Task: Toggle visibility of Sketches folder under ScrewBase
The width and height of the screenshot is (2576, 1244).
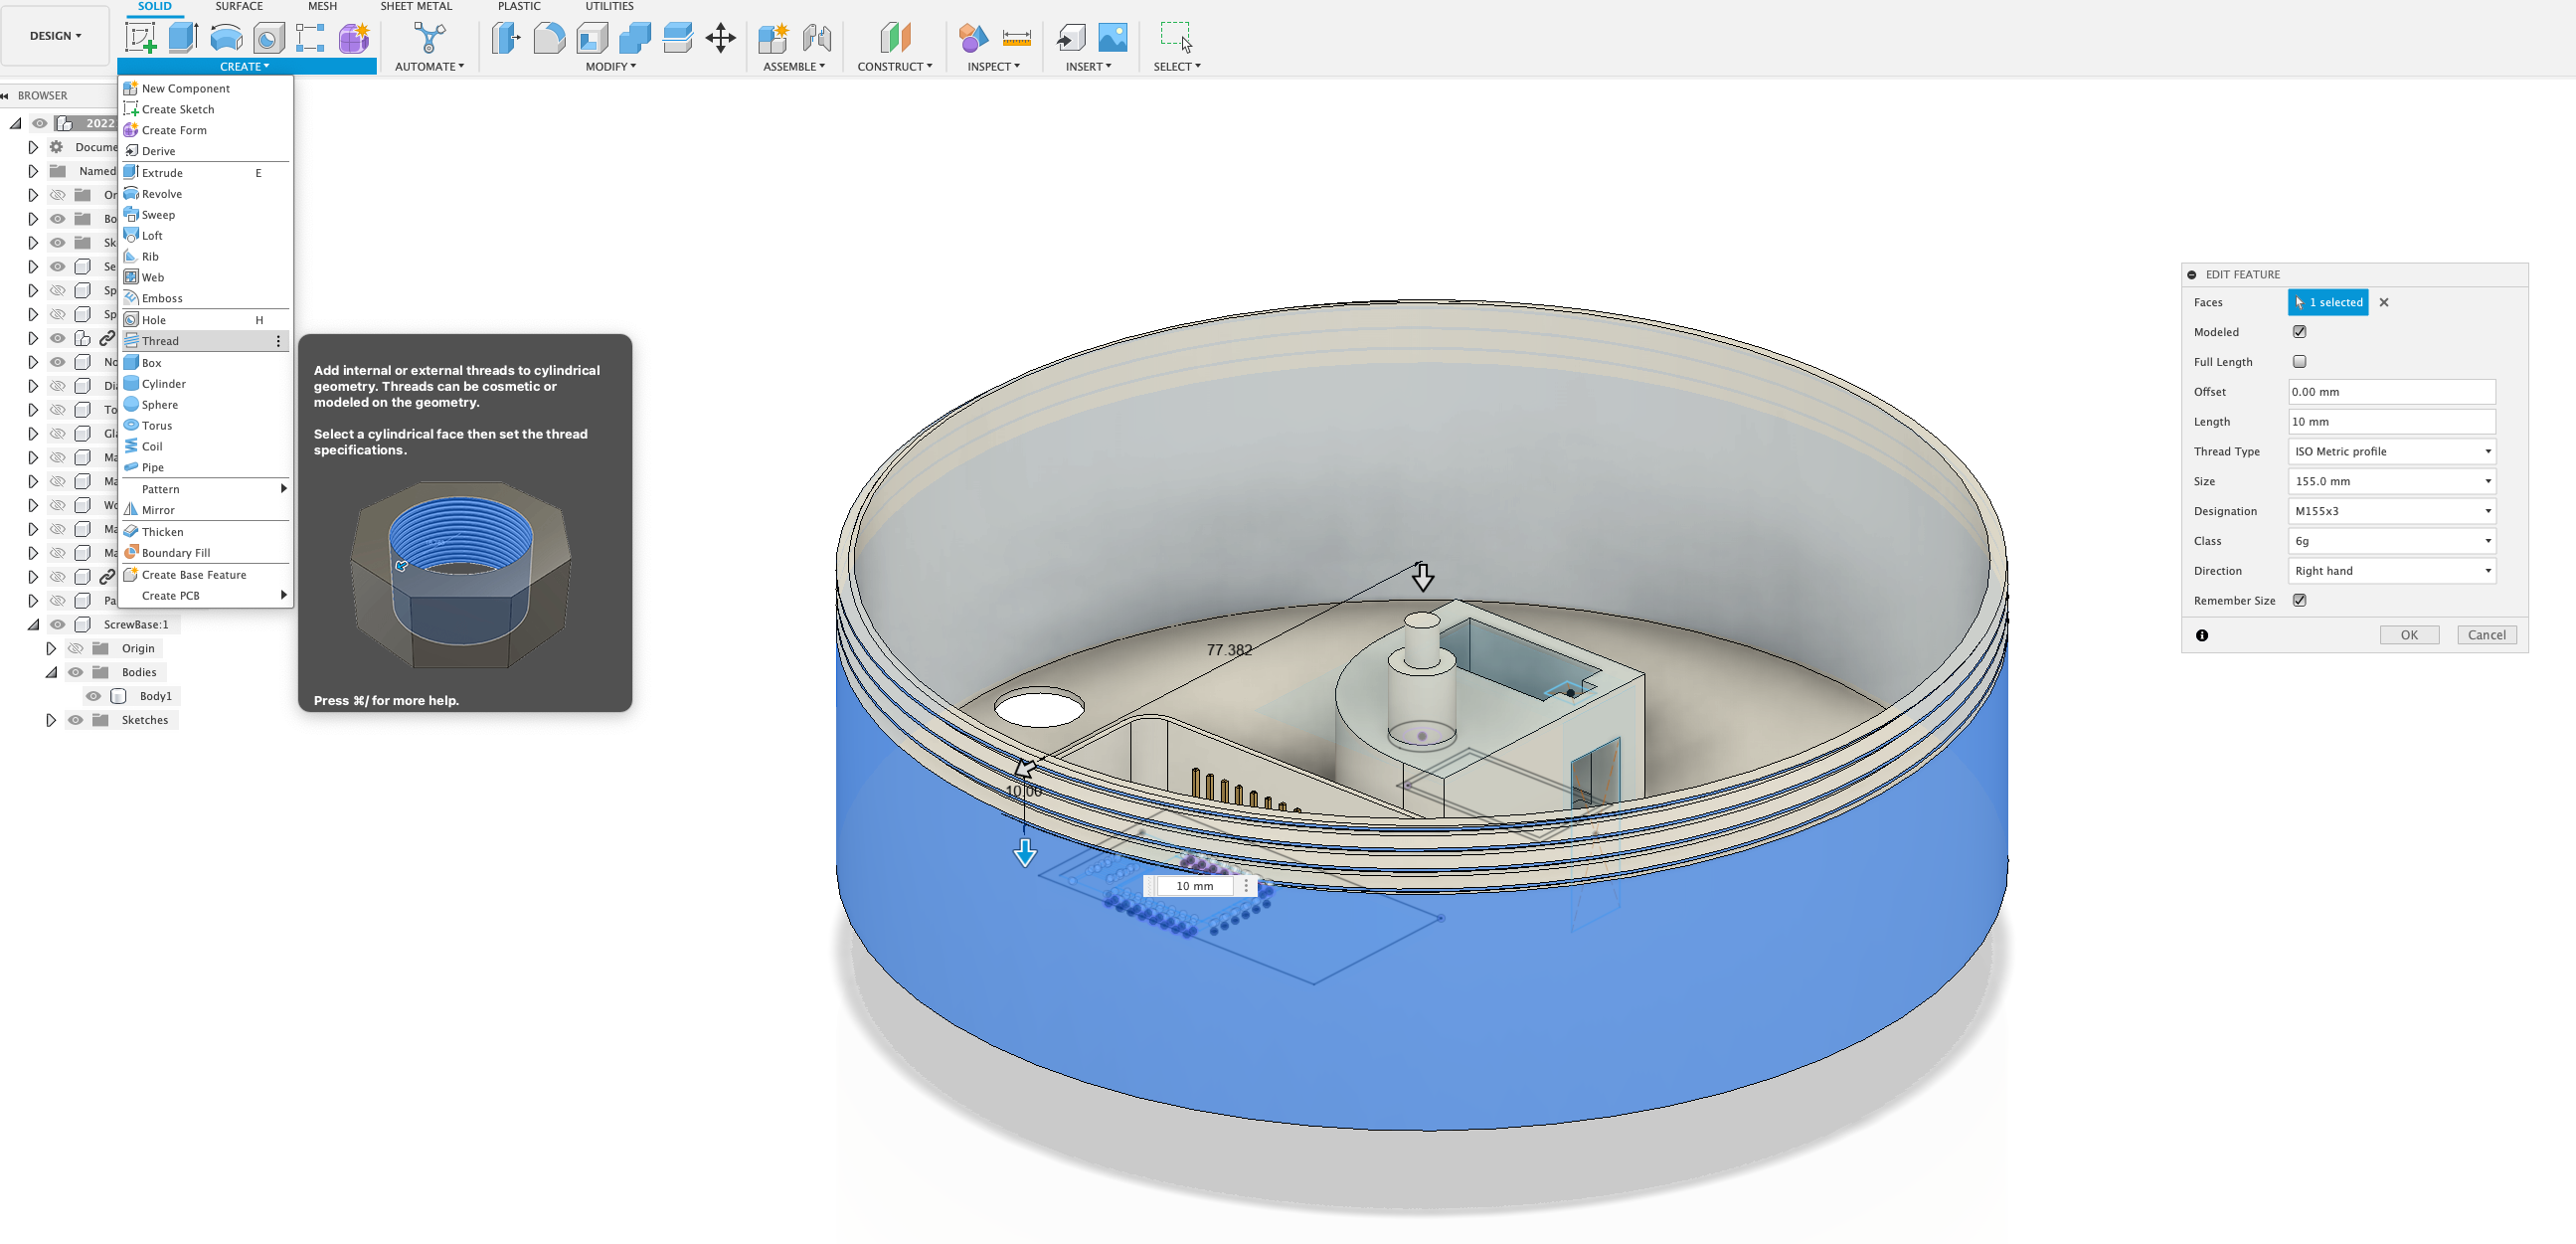Action: point(75,720)
